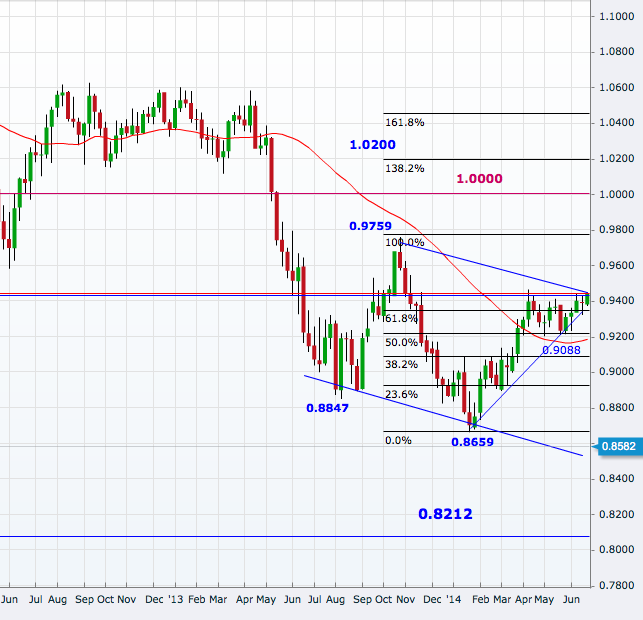Click the 100.0% Fibonacci level label

pos(405,243)
